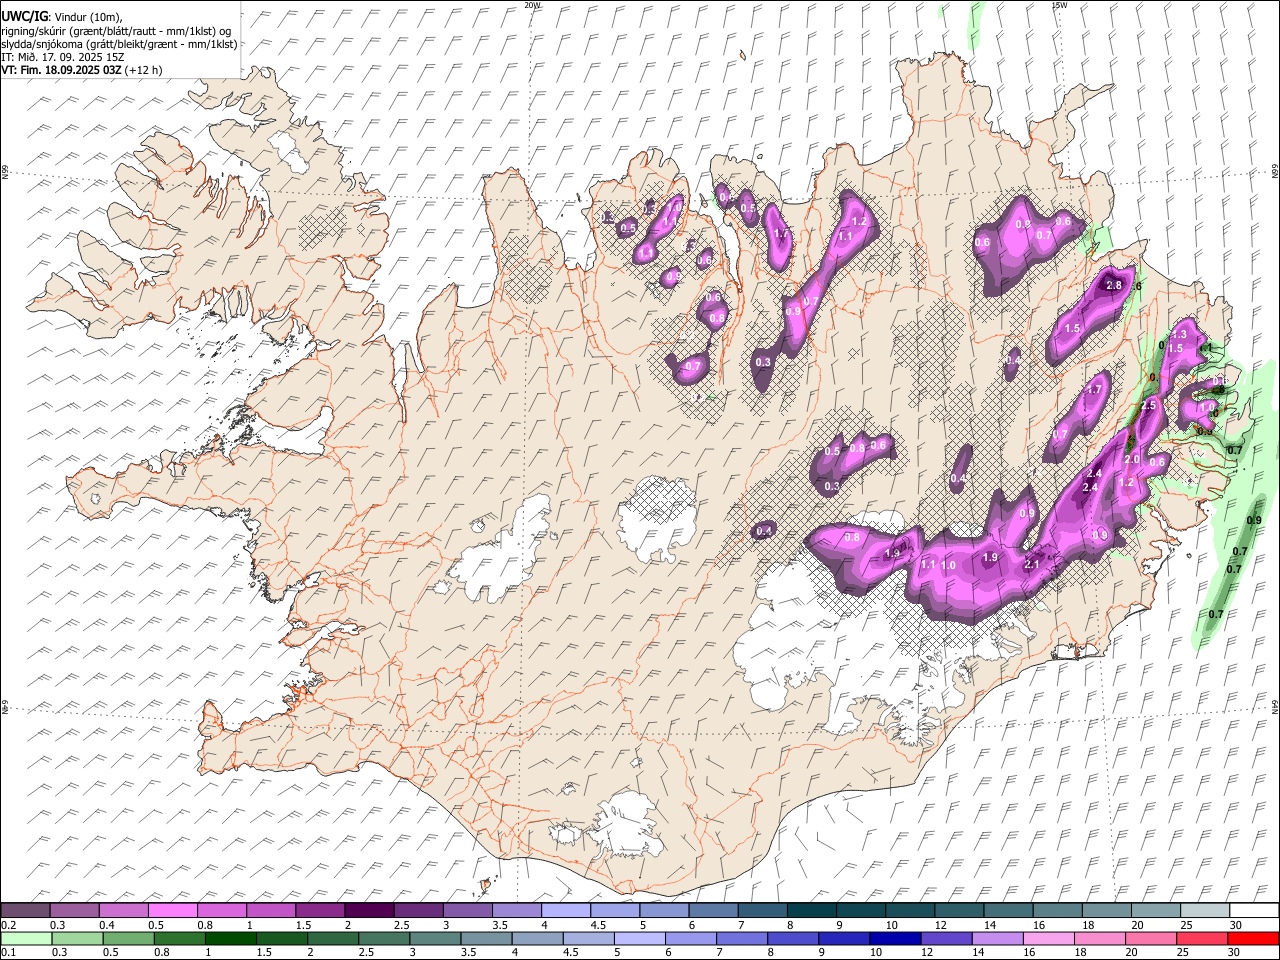Pick the top legend light grey swatch between 25 and 30
This screenshot has height=960, width=1280.
point(1204,910)
